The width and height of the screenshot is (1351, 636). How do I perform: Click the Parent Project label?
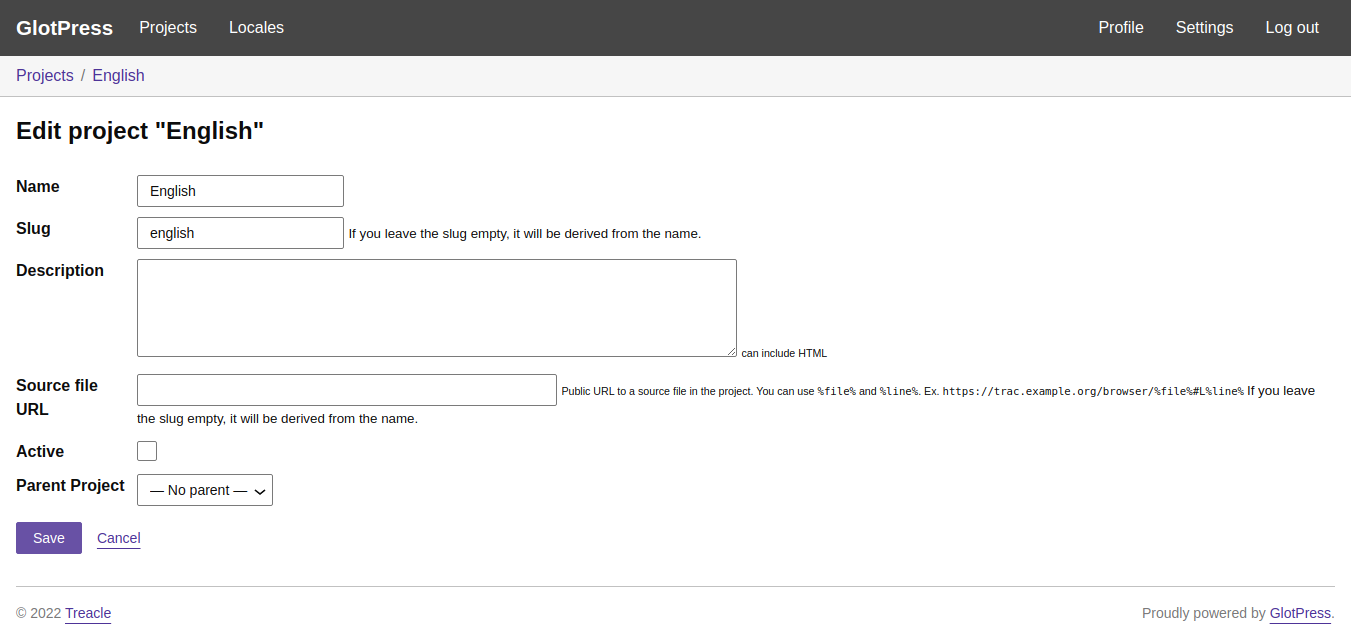click(x=70, y=485)
